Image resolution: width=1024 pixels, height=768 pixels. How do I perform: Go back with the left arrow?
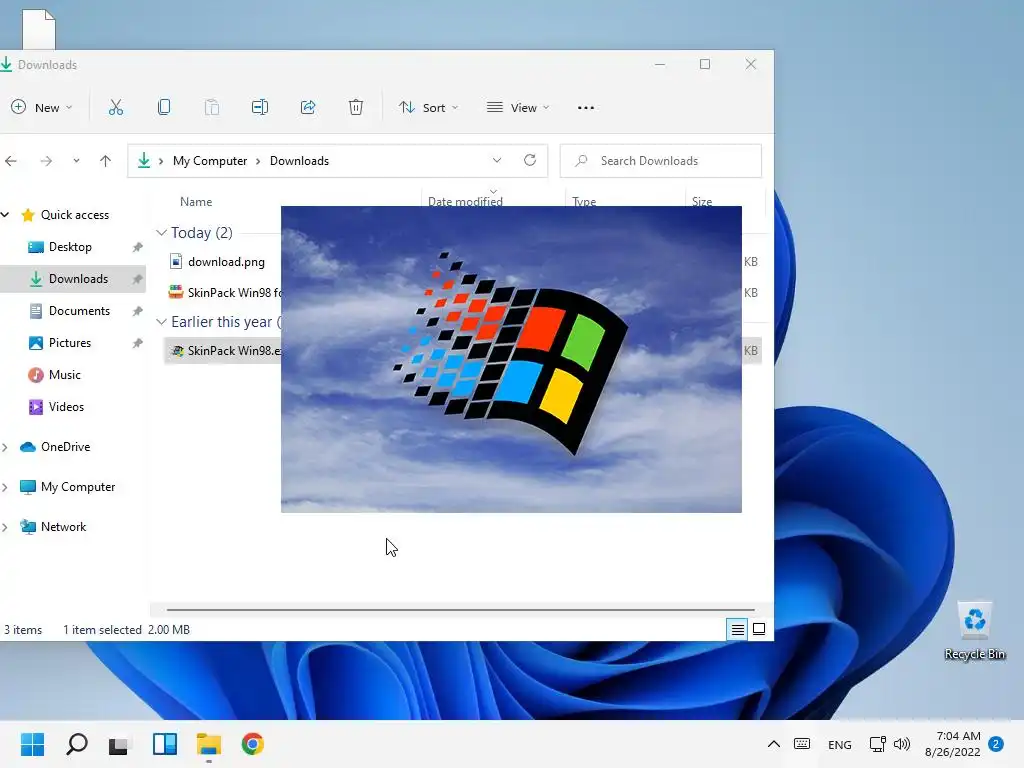point(11,161)
